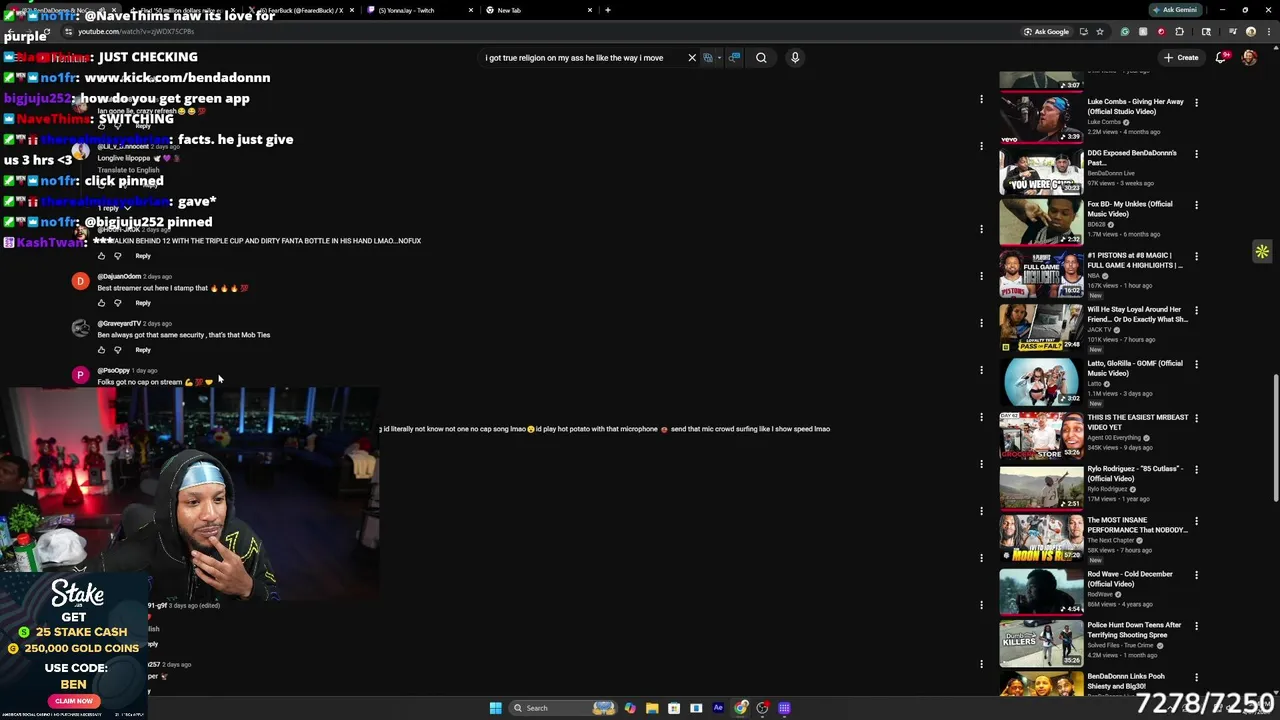Like the triple cup dirty Fanta comment
Image resolution: width=1280 pixels, height=720 pixels.
coord(101,256)
